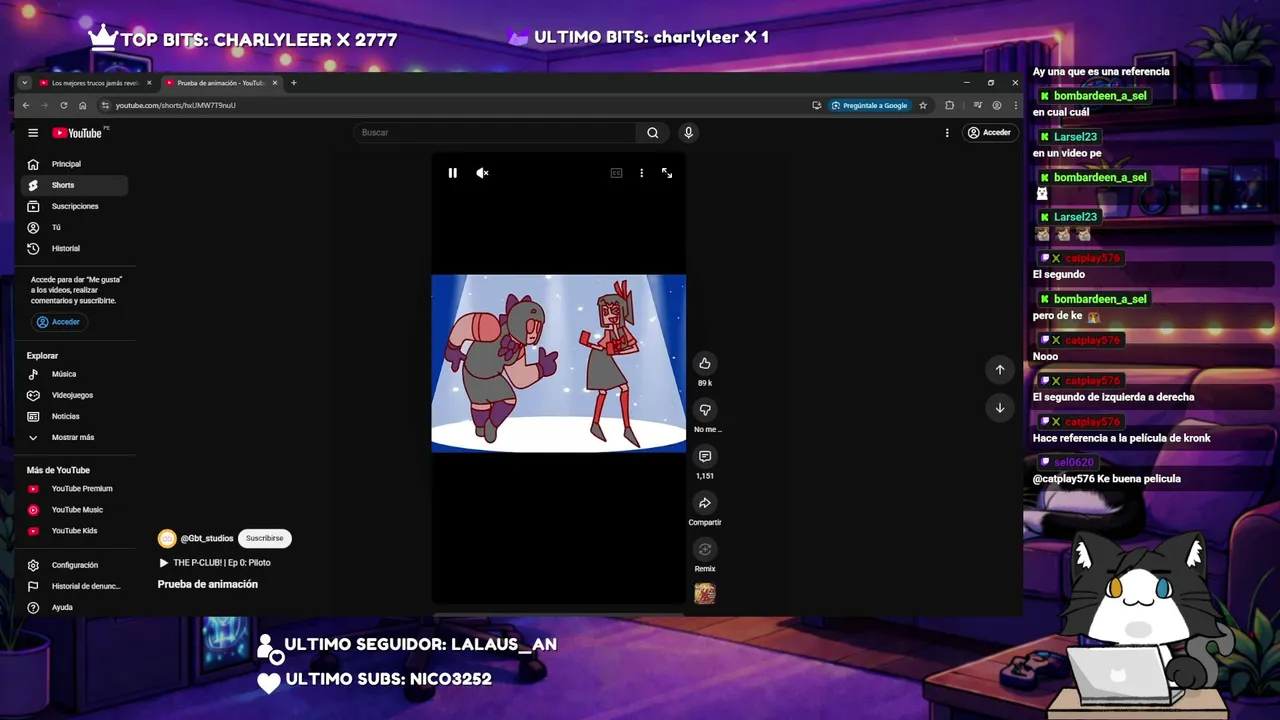Click the search magnifier button
1280x720 pixels.
[x=652, y=133]
